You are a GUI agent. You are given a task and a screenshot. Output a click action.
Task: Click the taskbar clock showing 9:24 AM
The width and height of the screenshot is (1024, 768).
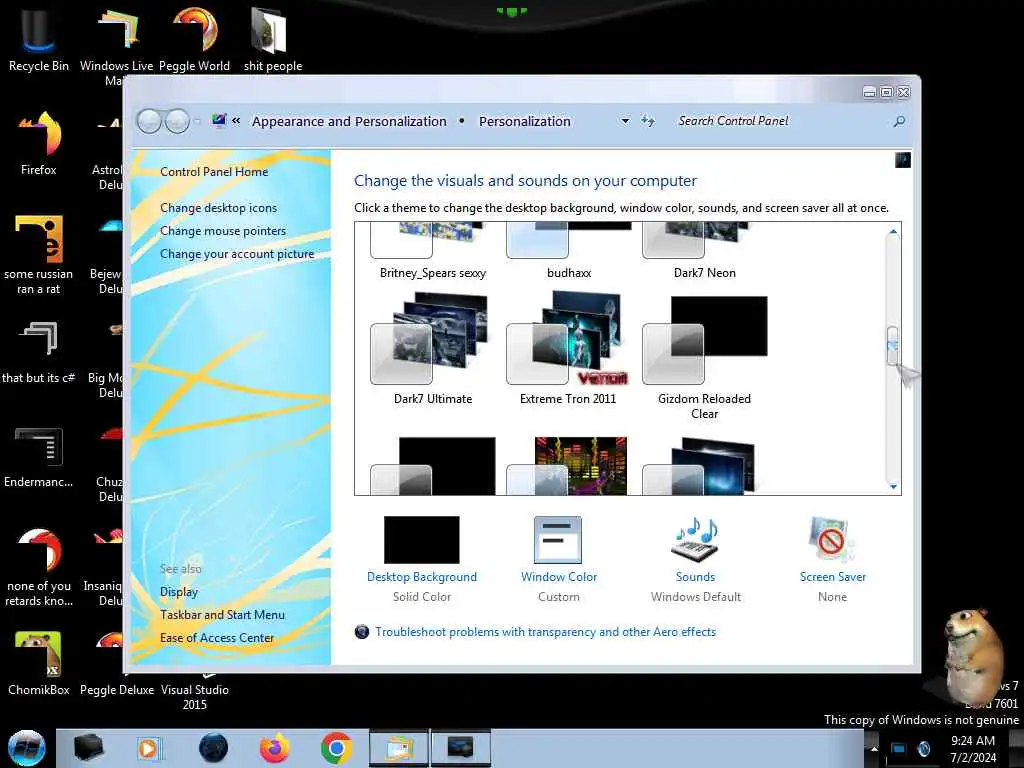(973, 748)
